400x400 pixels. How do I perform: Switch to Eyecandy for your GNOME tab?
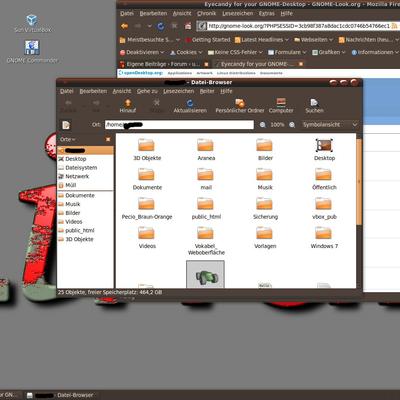coord(259,64)
